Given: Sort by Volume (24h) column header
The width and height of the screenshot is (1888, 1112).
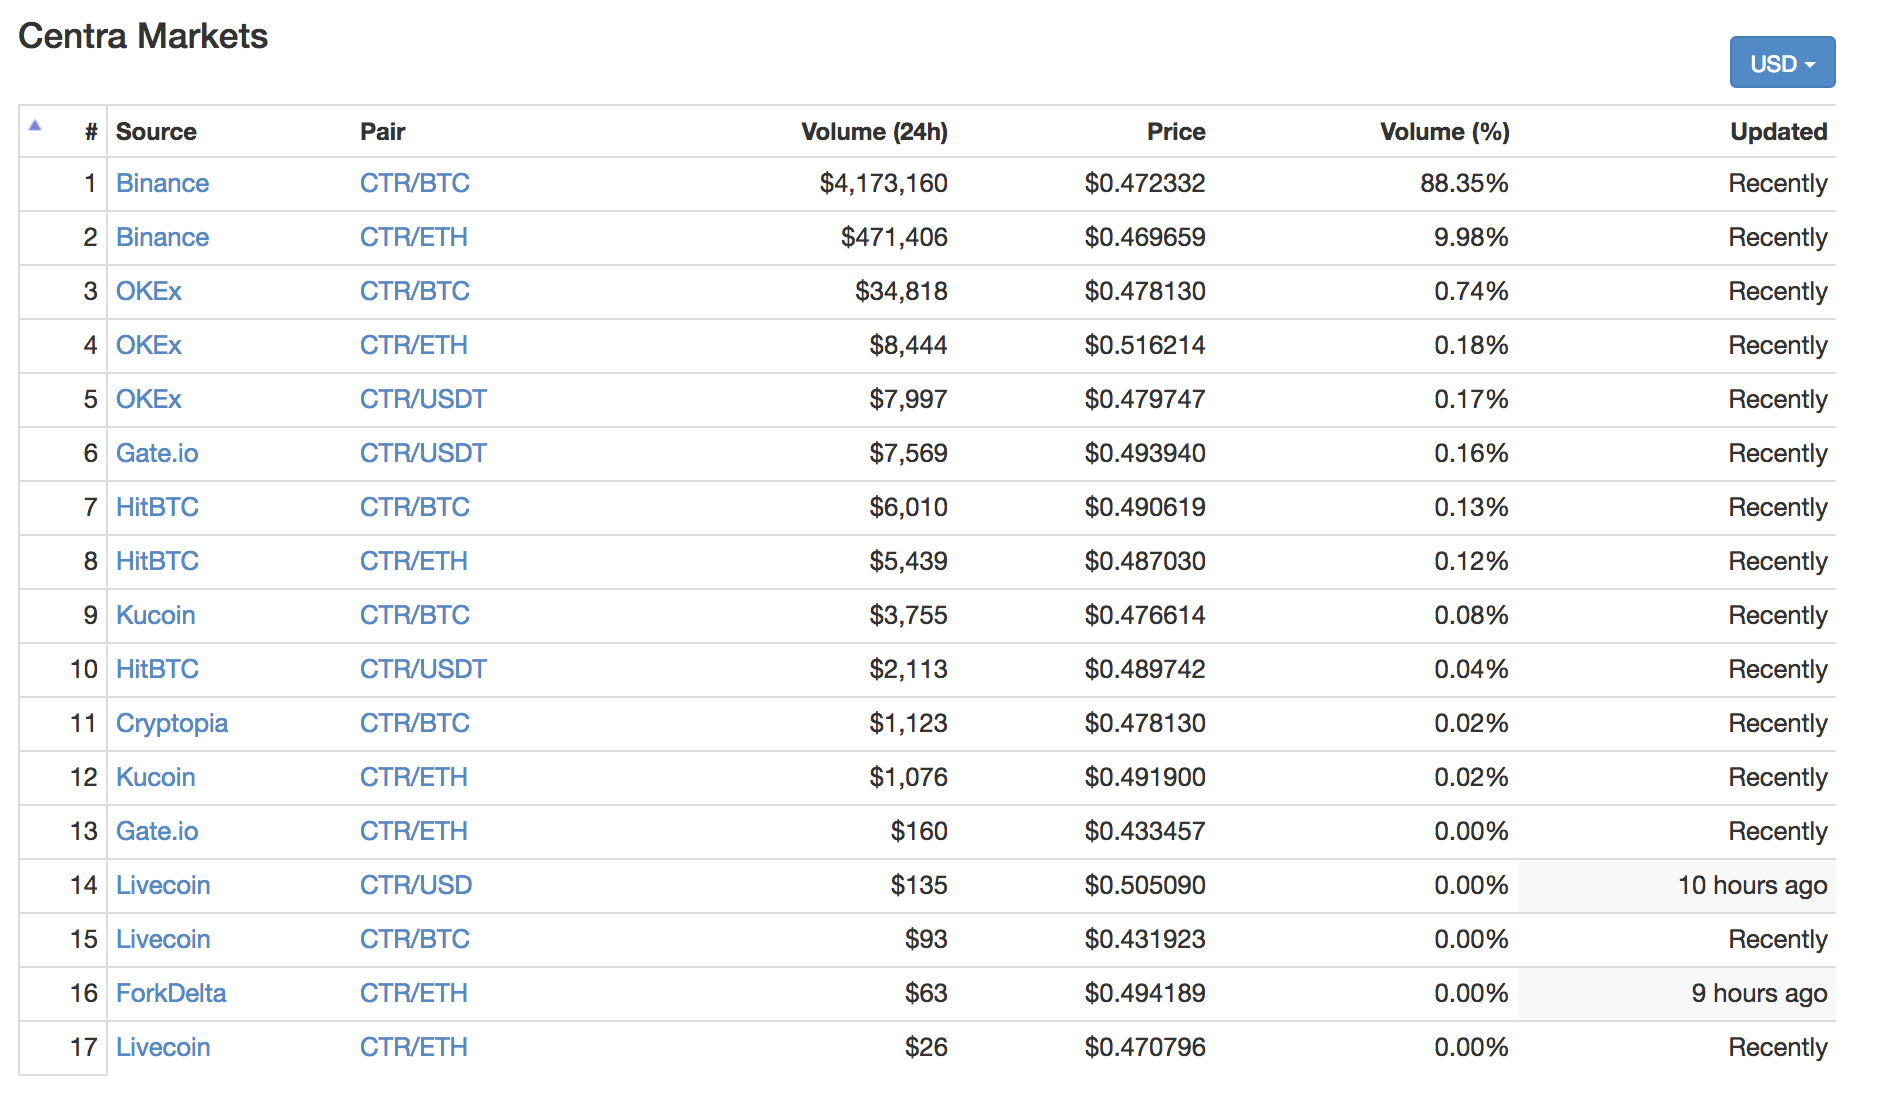Looking at the screenshot, I should click(x=874, y=131).
